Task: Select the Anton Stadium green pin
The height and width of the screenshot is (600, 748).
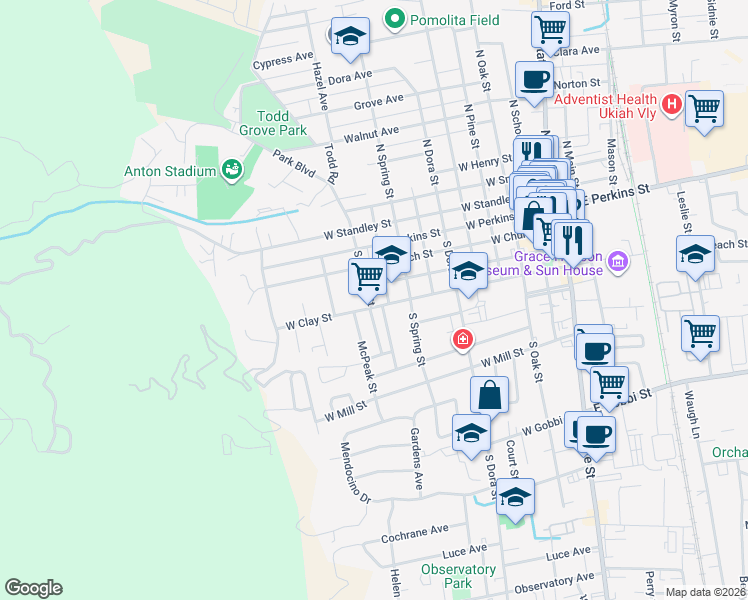Action: pyautogui.click(x=232, y=171)
